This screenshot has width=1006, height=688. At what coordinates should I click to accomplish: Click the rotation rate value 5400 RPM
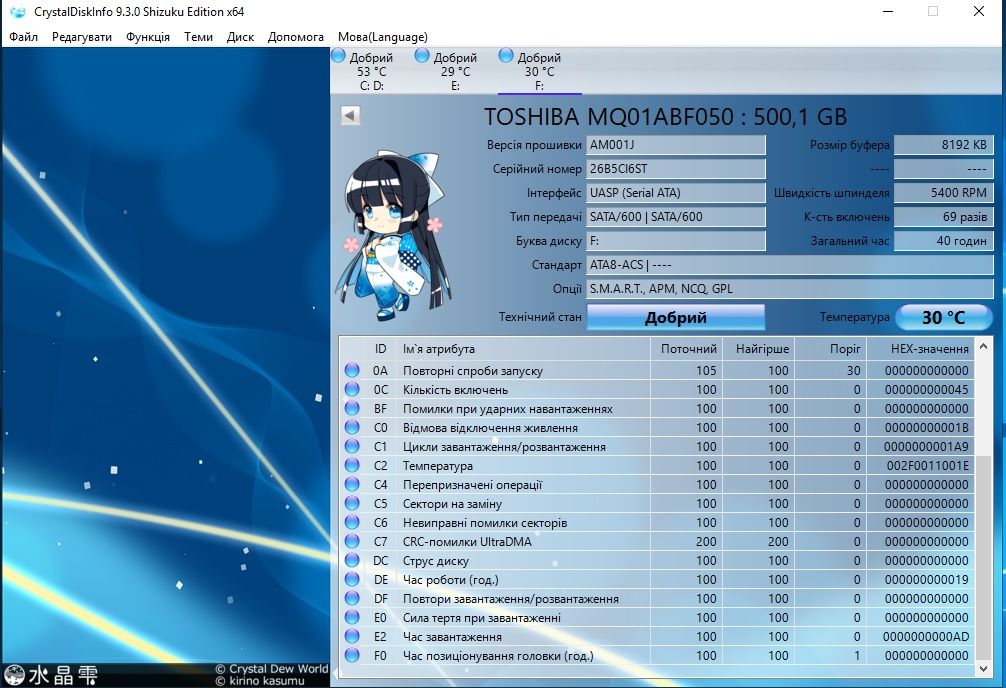pyautogui.click(x=943, y=193)
